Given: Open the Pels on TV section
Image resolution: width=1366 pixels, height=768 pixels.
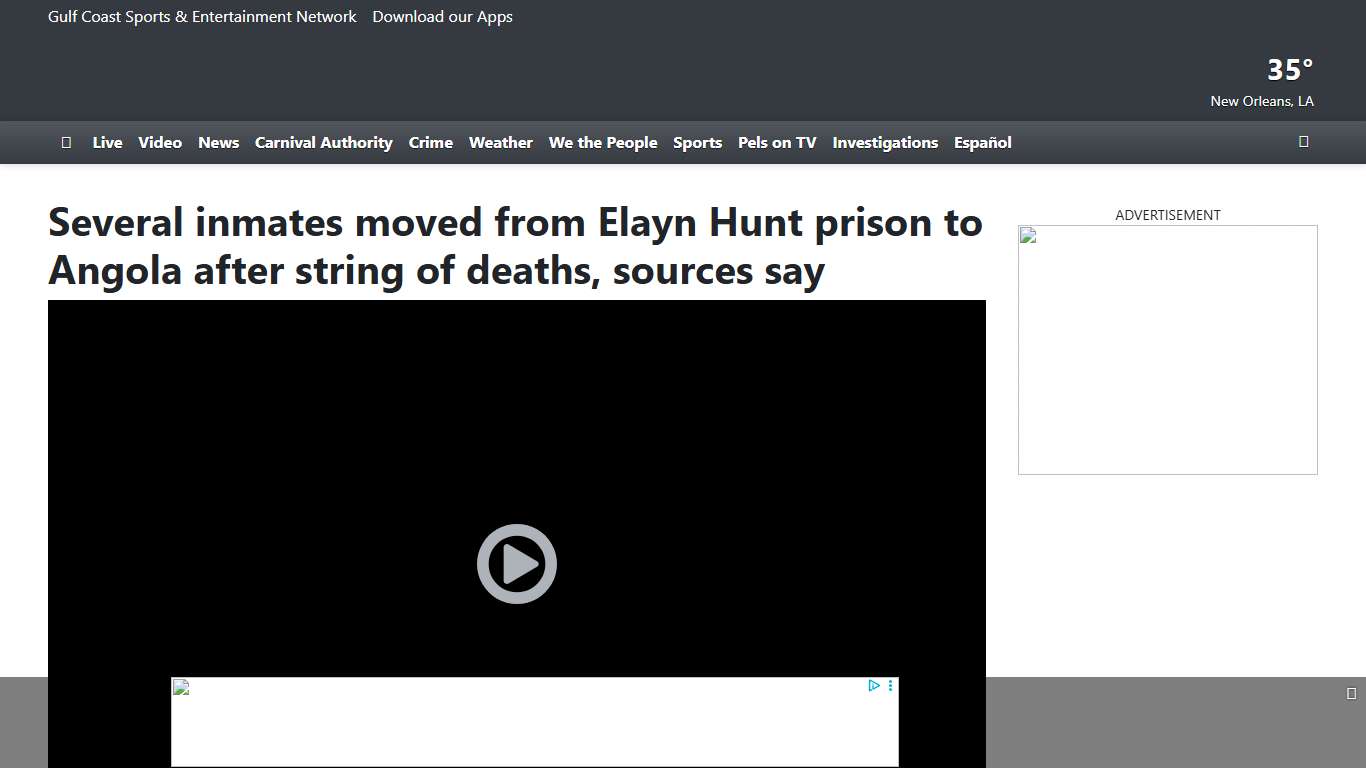Looking at the screenshot, I should click(777, 142).
